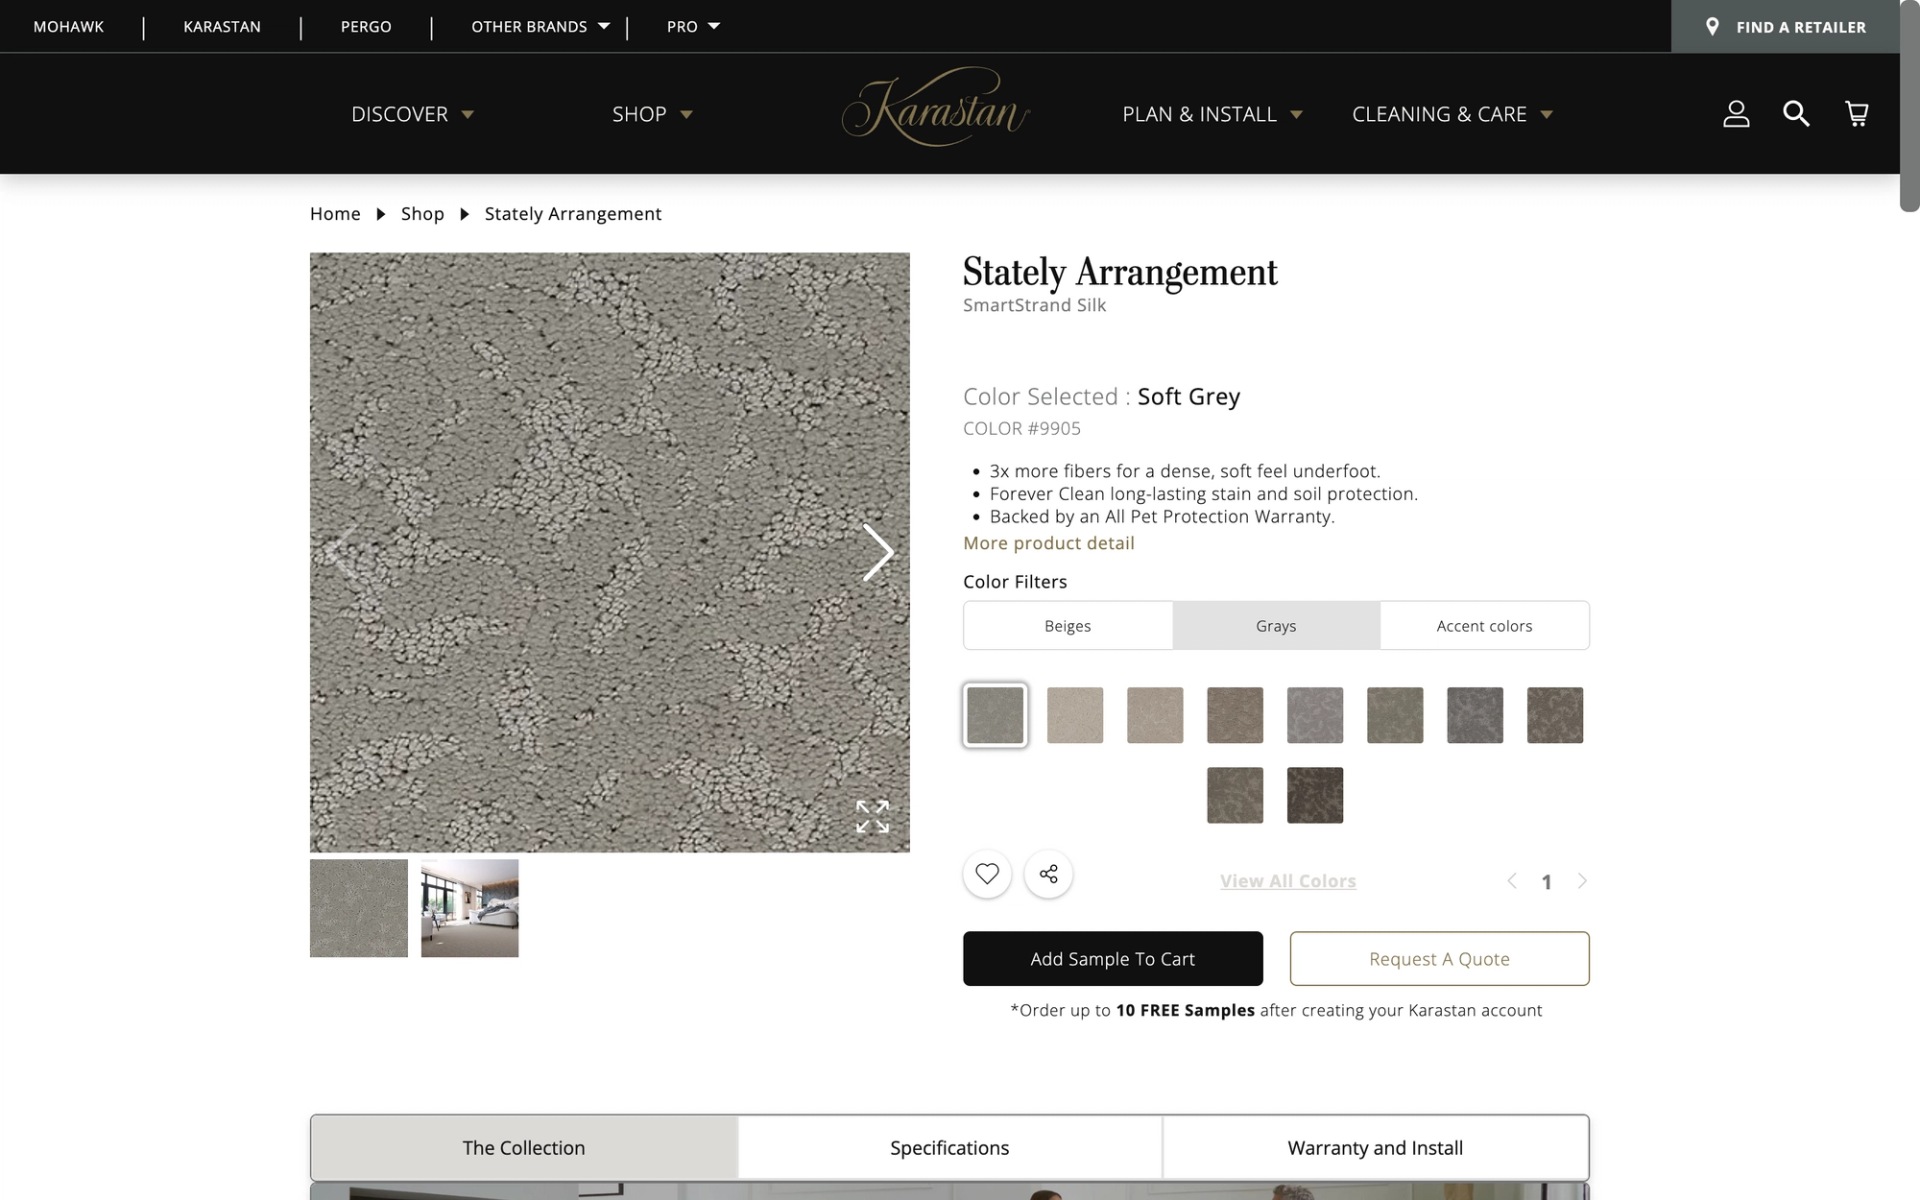Enable the Accent colors filter

tap(1484, 626)
